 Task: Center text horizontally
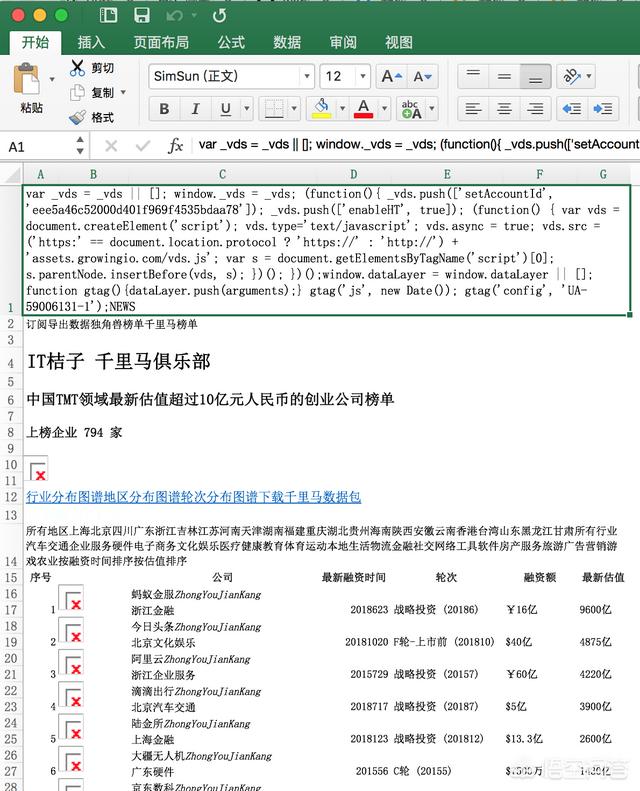pyautogui.click(x=504, y=108)
